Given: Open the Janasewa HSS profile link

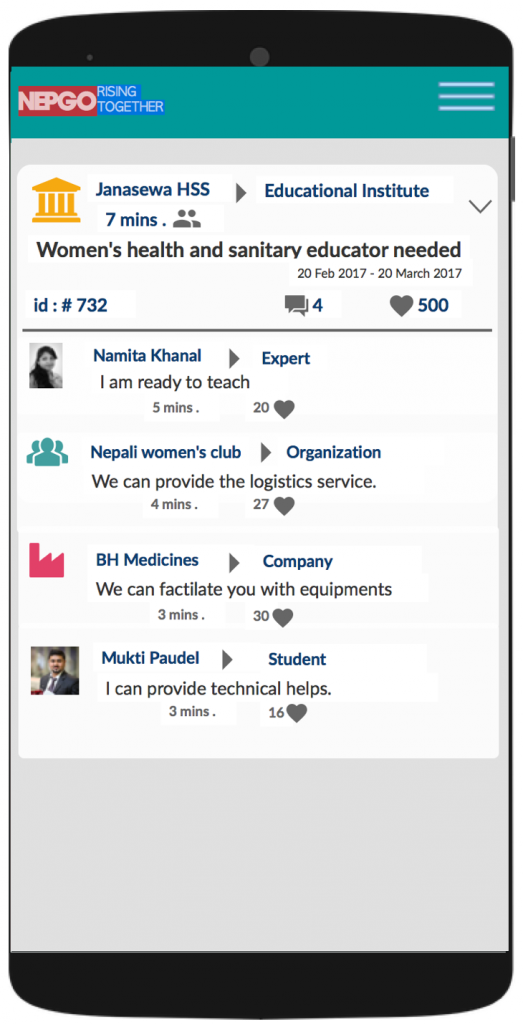Looking at the screenshot, I should tap(153, 189).
